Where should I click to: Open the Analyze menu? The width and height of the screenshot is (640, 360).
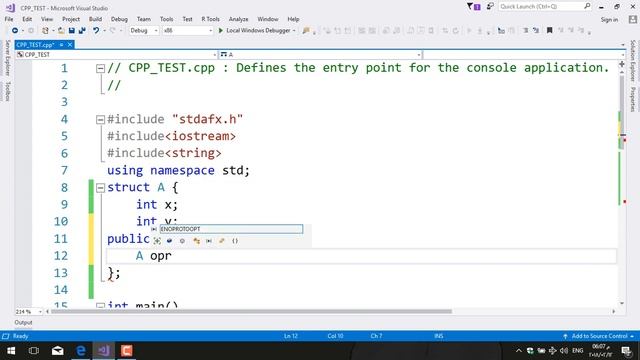[238, 19]
